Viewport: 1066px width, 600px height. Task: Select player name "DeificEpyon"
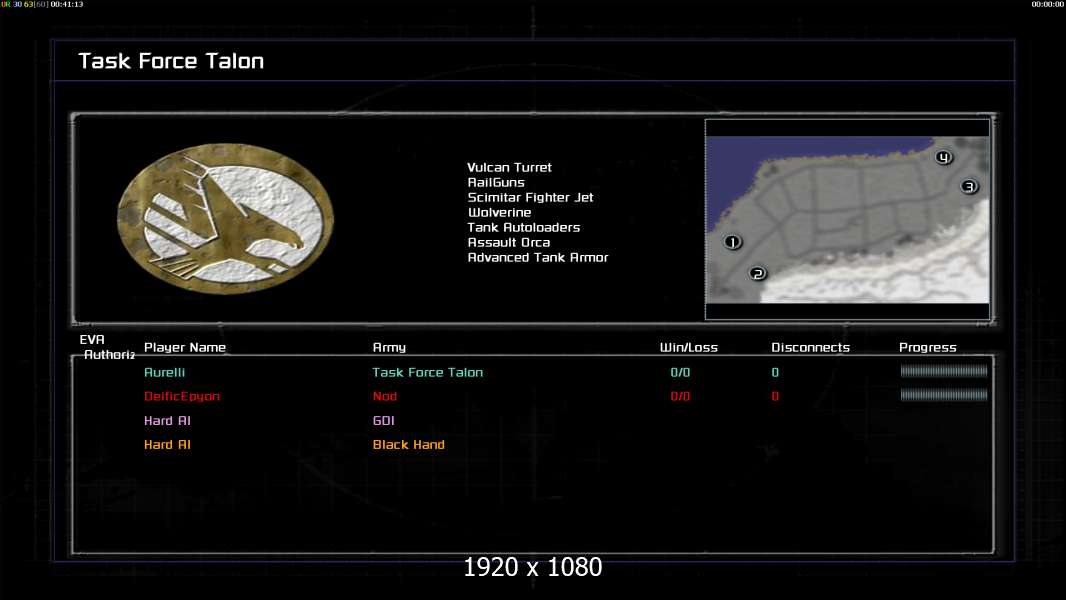(182, 396)
